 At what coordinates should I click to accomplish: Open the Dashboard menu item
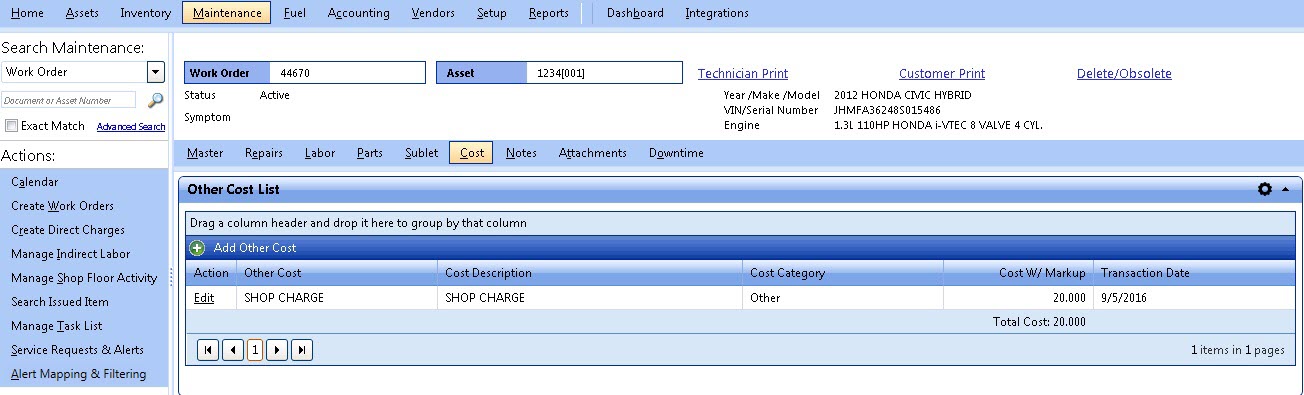tap(635, 13)
